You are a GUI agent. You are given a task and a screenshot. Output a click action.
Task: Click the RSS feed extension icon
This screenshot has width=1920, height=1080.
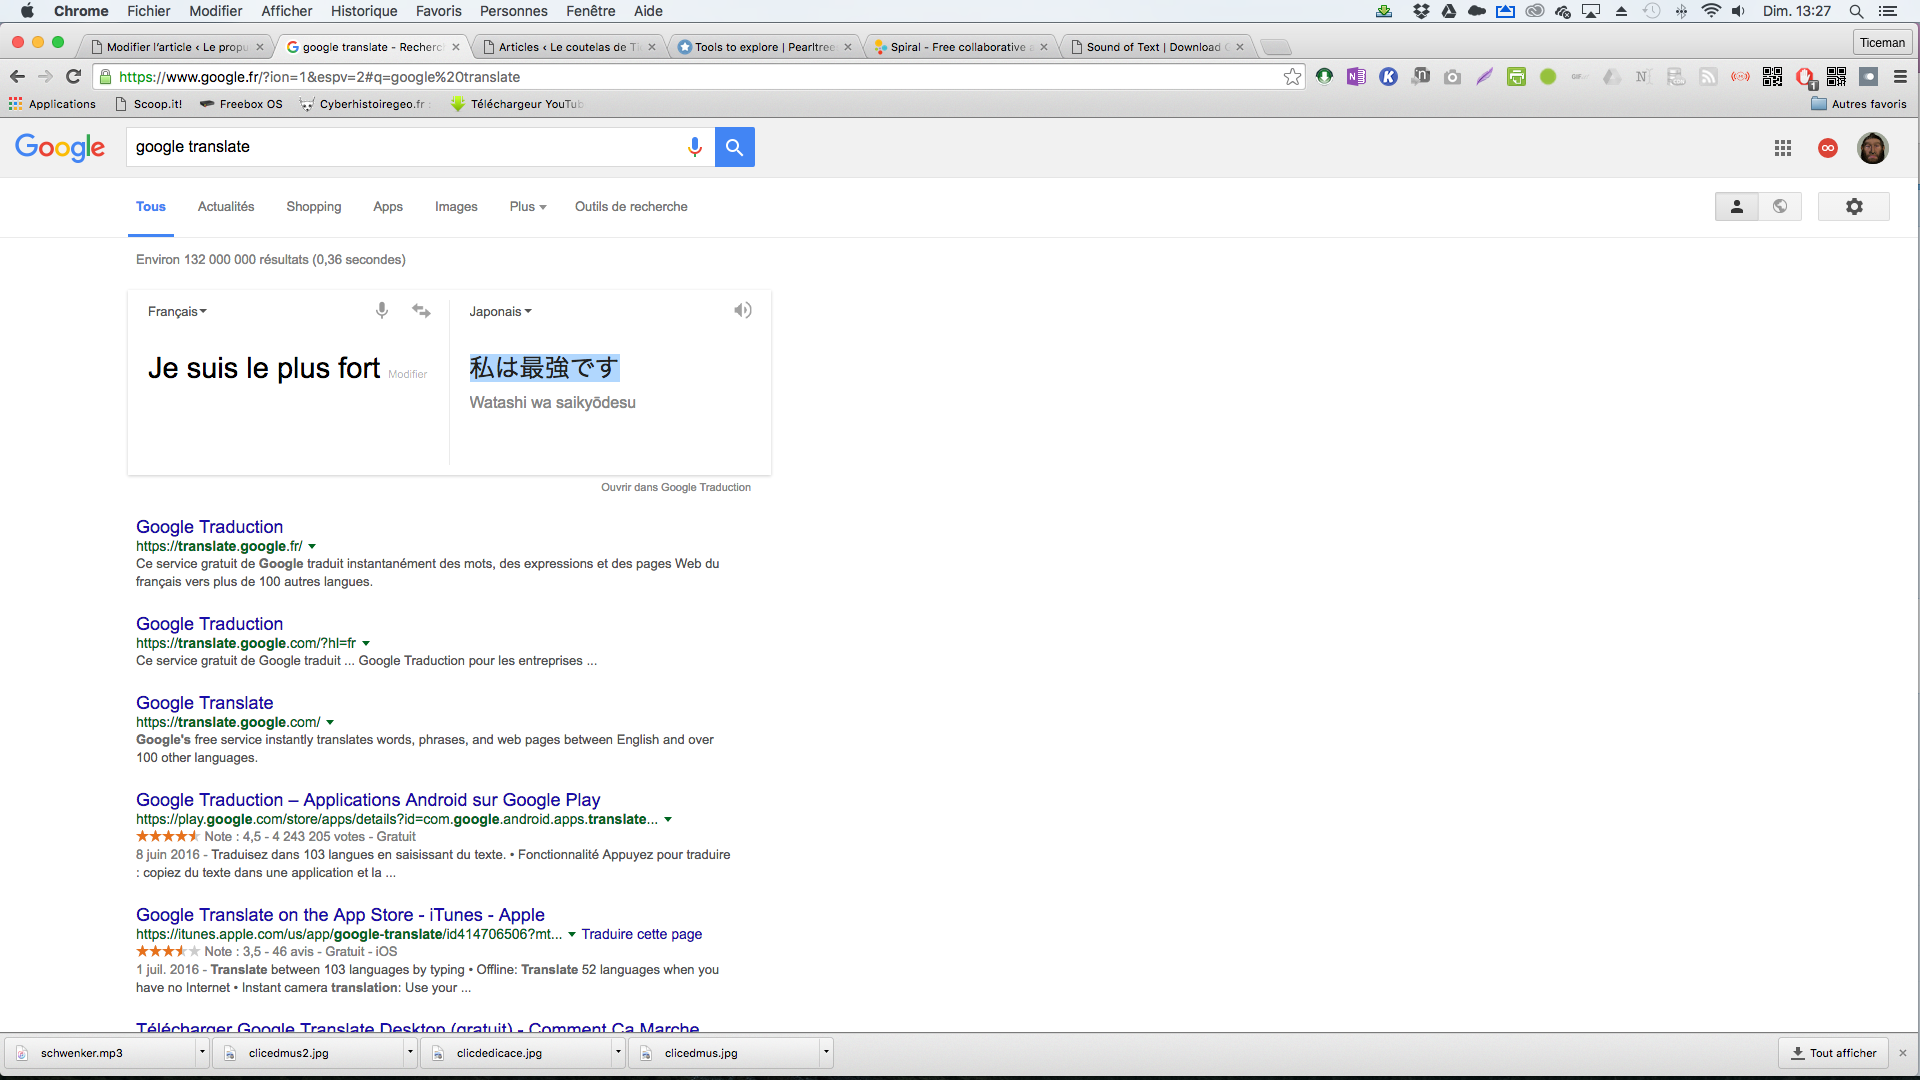click(x=1708, y=77)
